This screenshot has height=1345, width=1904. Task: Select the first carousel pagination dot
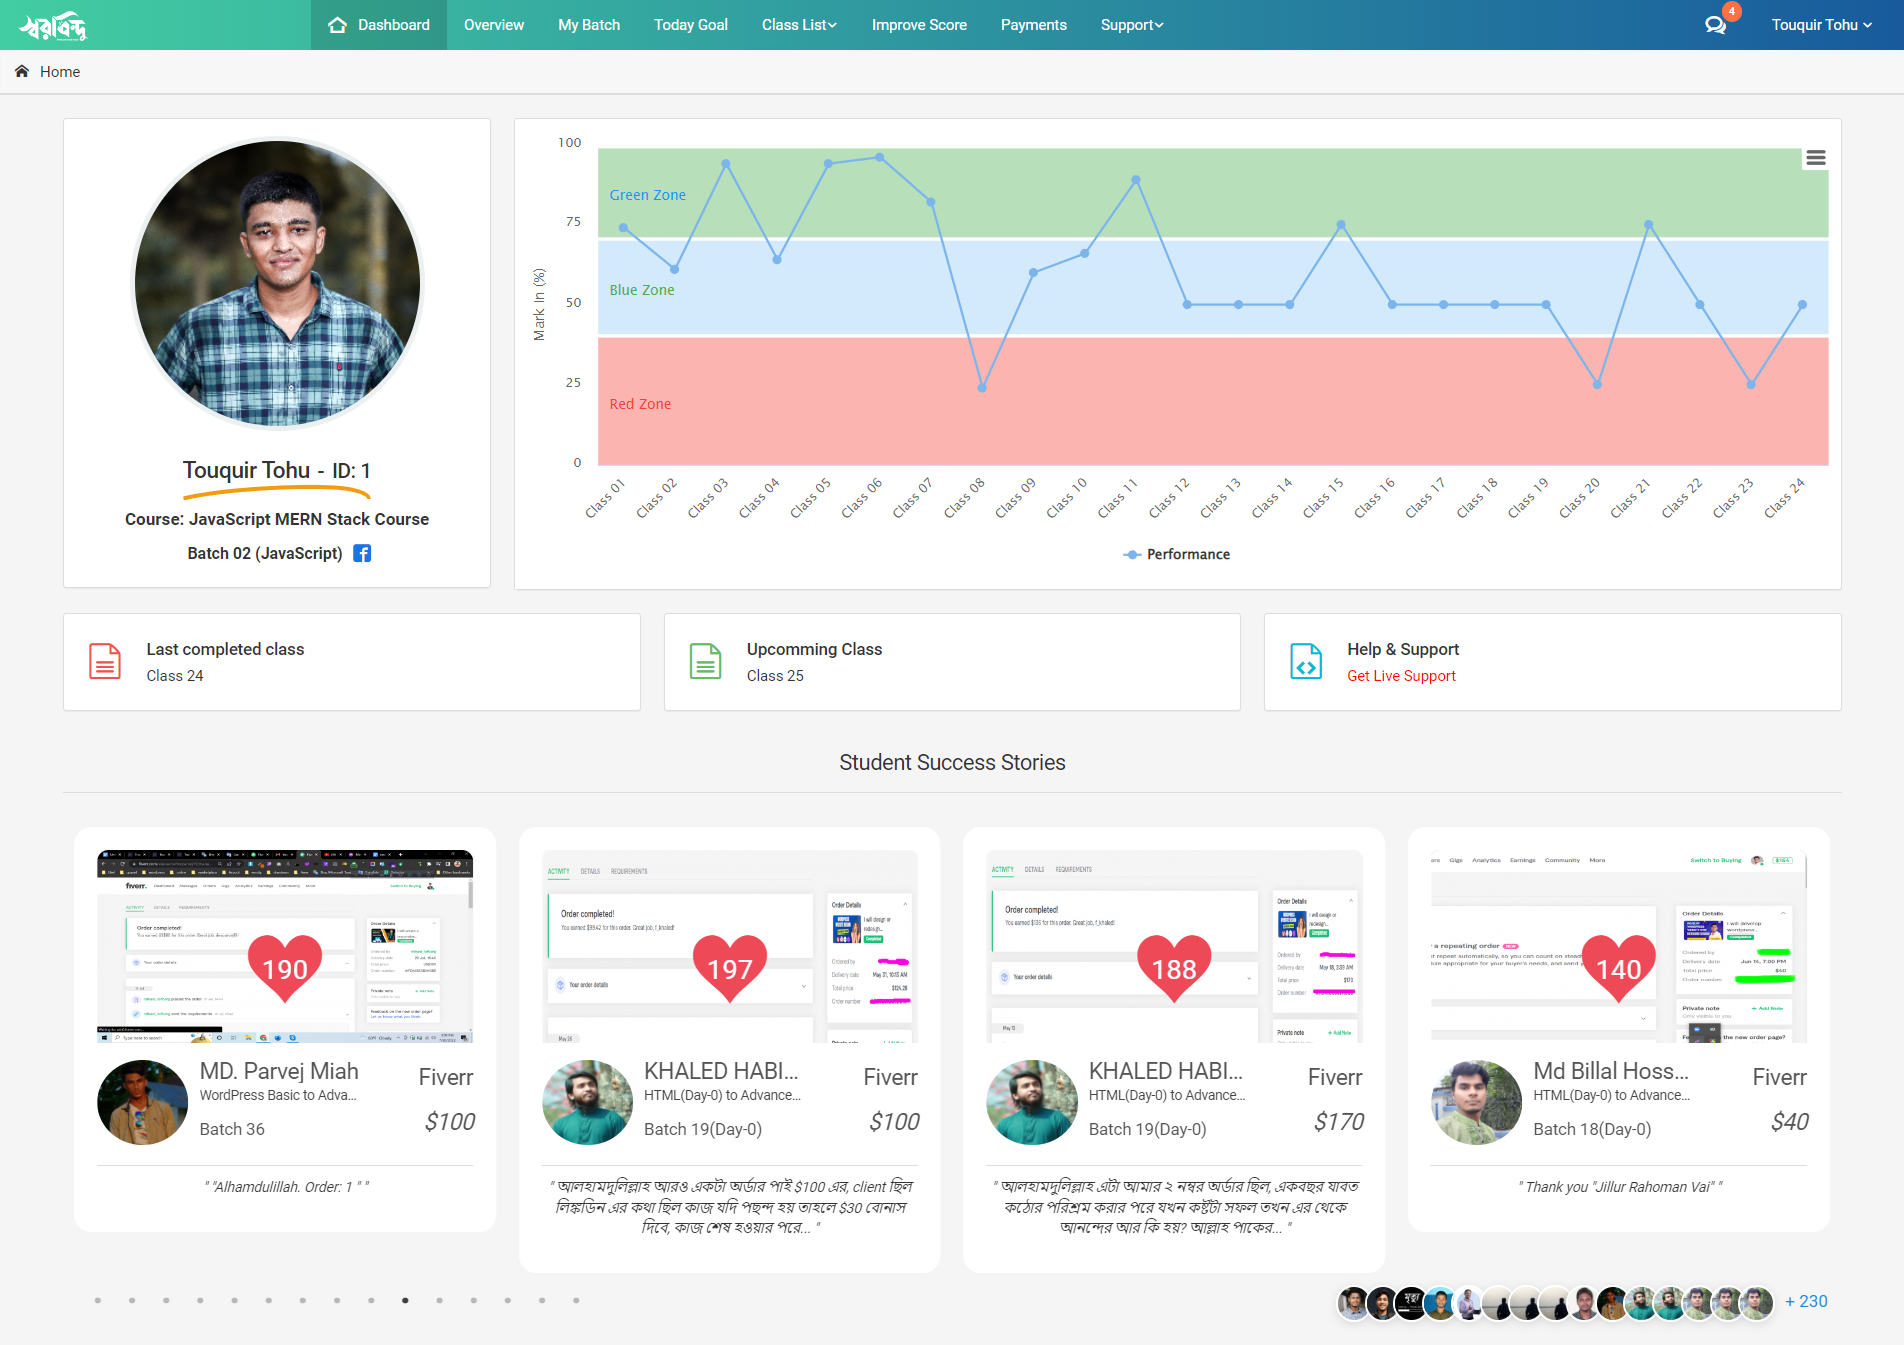pyautogui.click(x=98, y=1301)
